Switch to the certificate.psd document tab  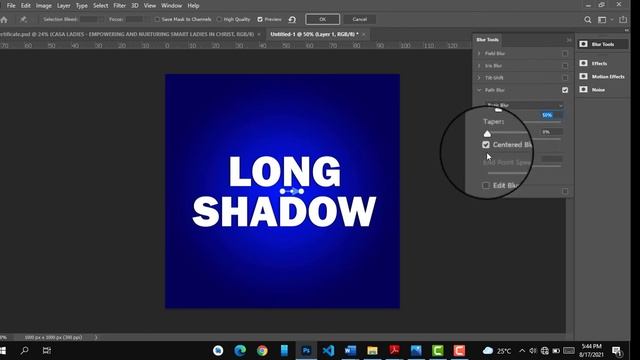(127, 34)
